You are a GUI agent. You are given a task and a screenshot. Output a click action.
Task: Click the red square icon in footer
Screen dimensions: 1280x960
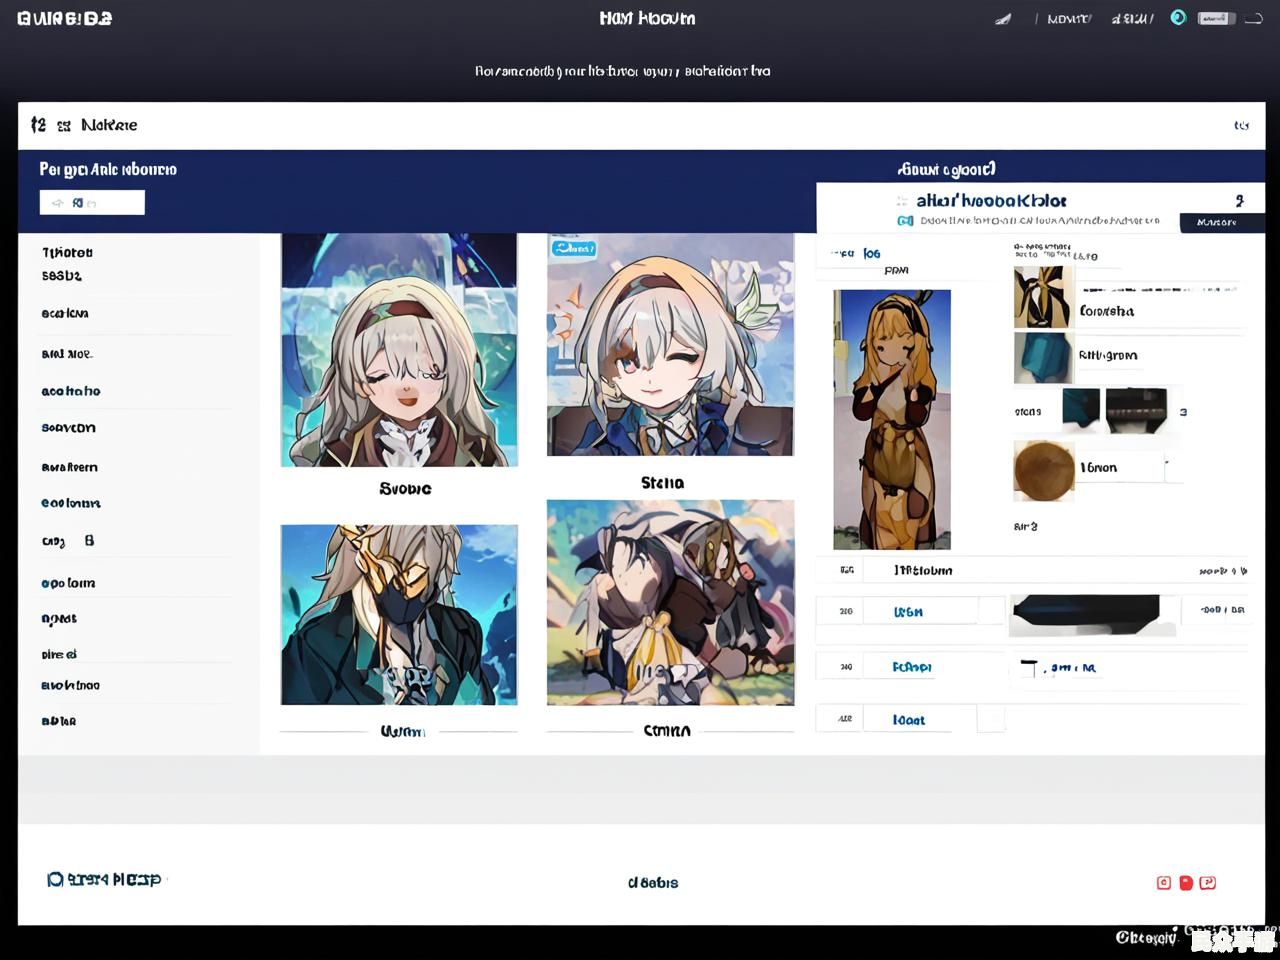click(1186, 882)
